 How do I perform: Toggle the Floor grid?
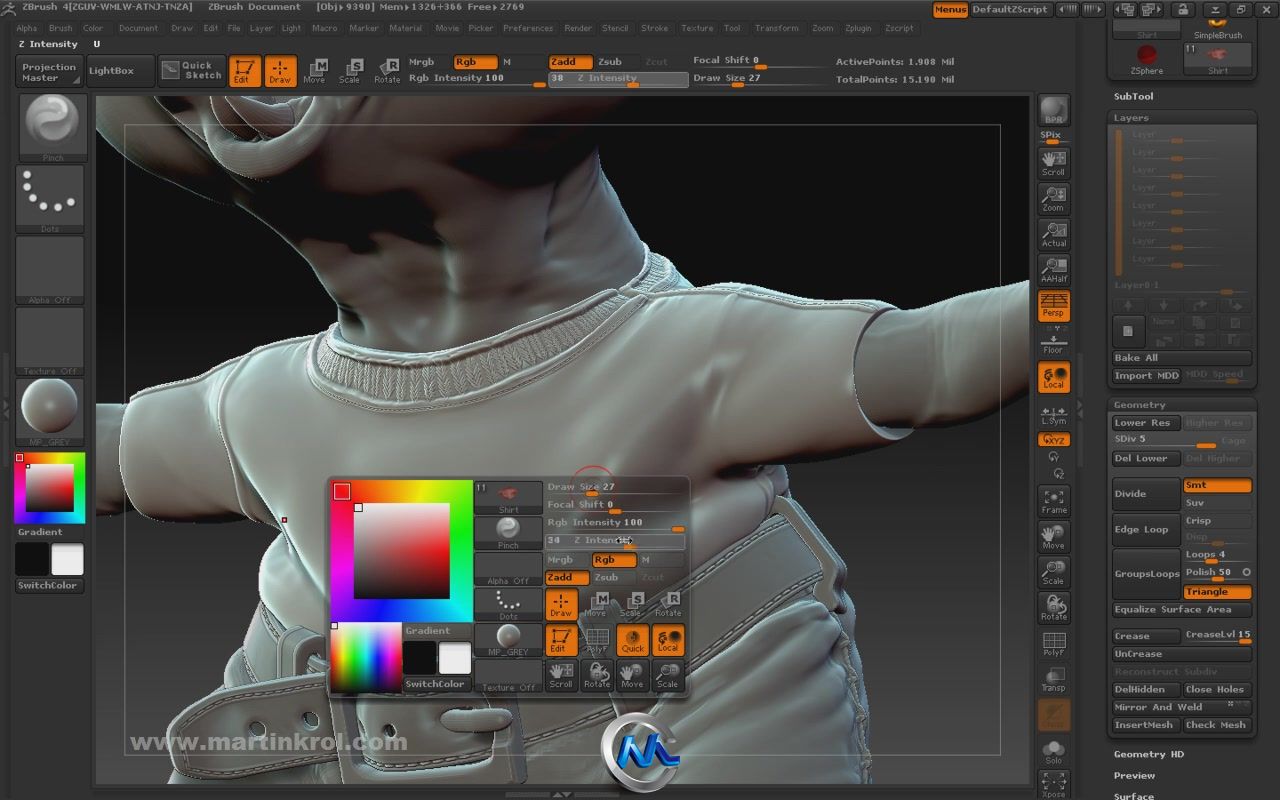coord(1053,342)
